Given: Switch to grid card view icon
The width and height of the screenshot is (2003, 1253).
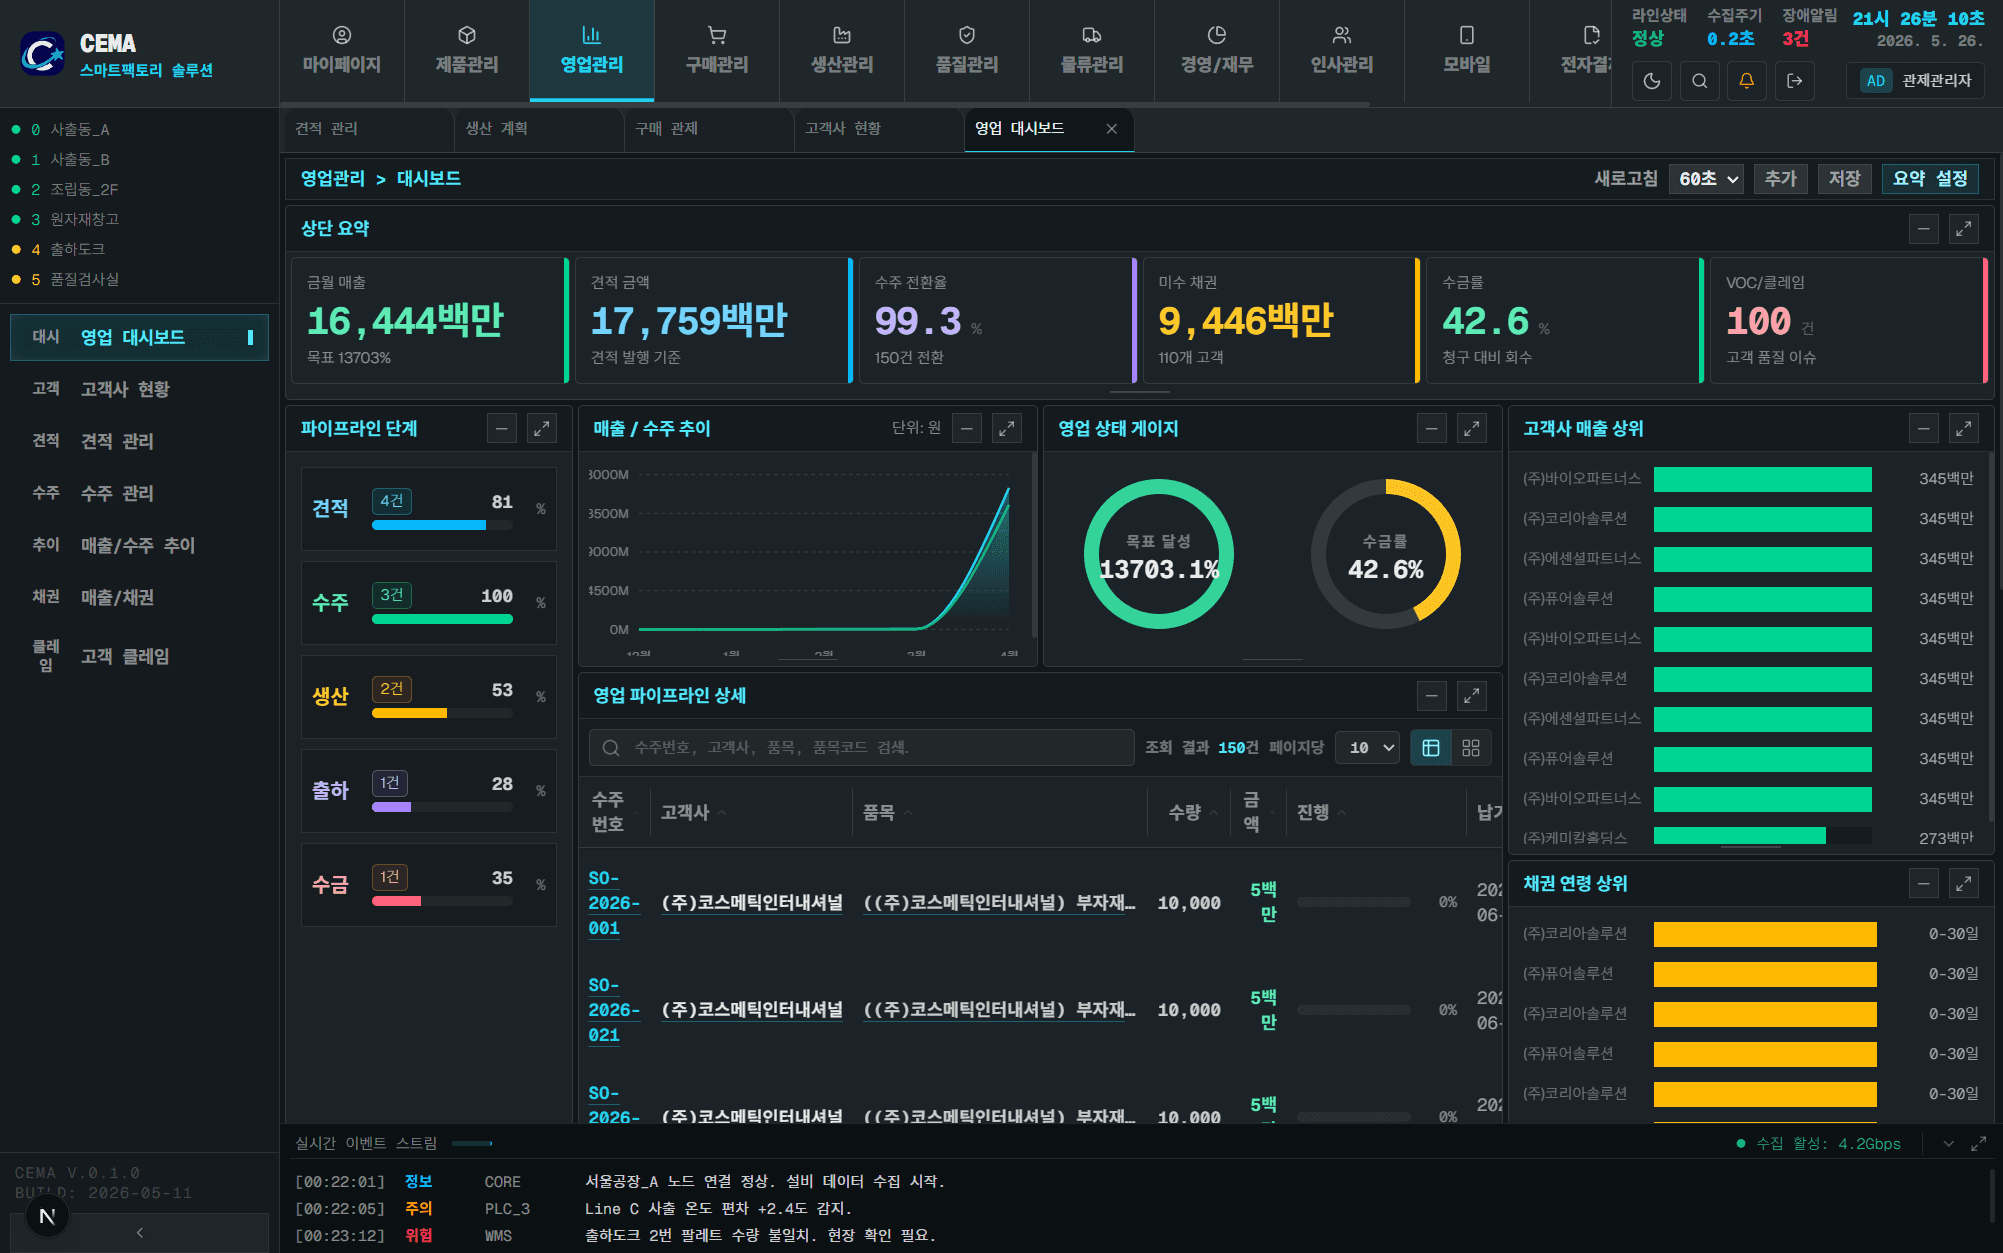Looking at the screenshot, I should [1471, 748].
